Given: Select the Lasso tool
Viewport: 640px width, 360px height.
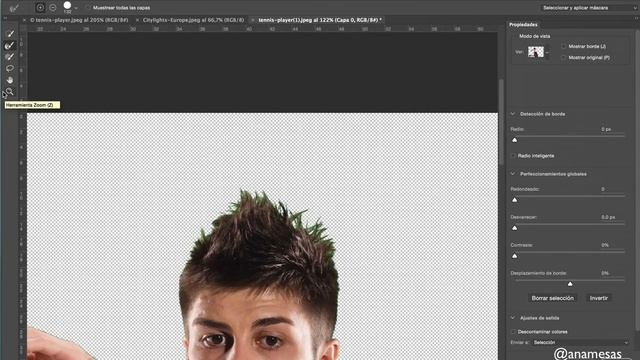Looking at the screenshot, I should [10, 68].
